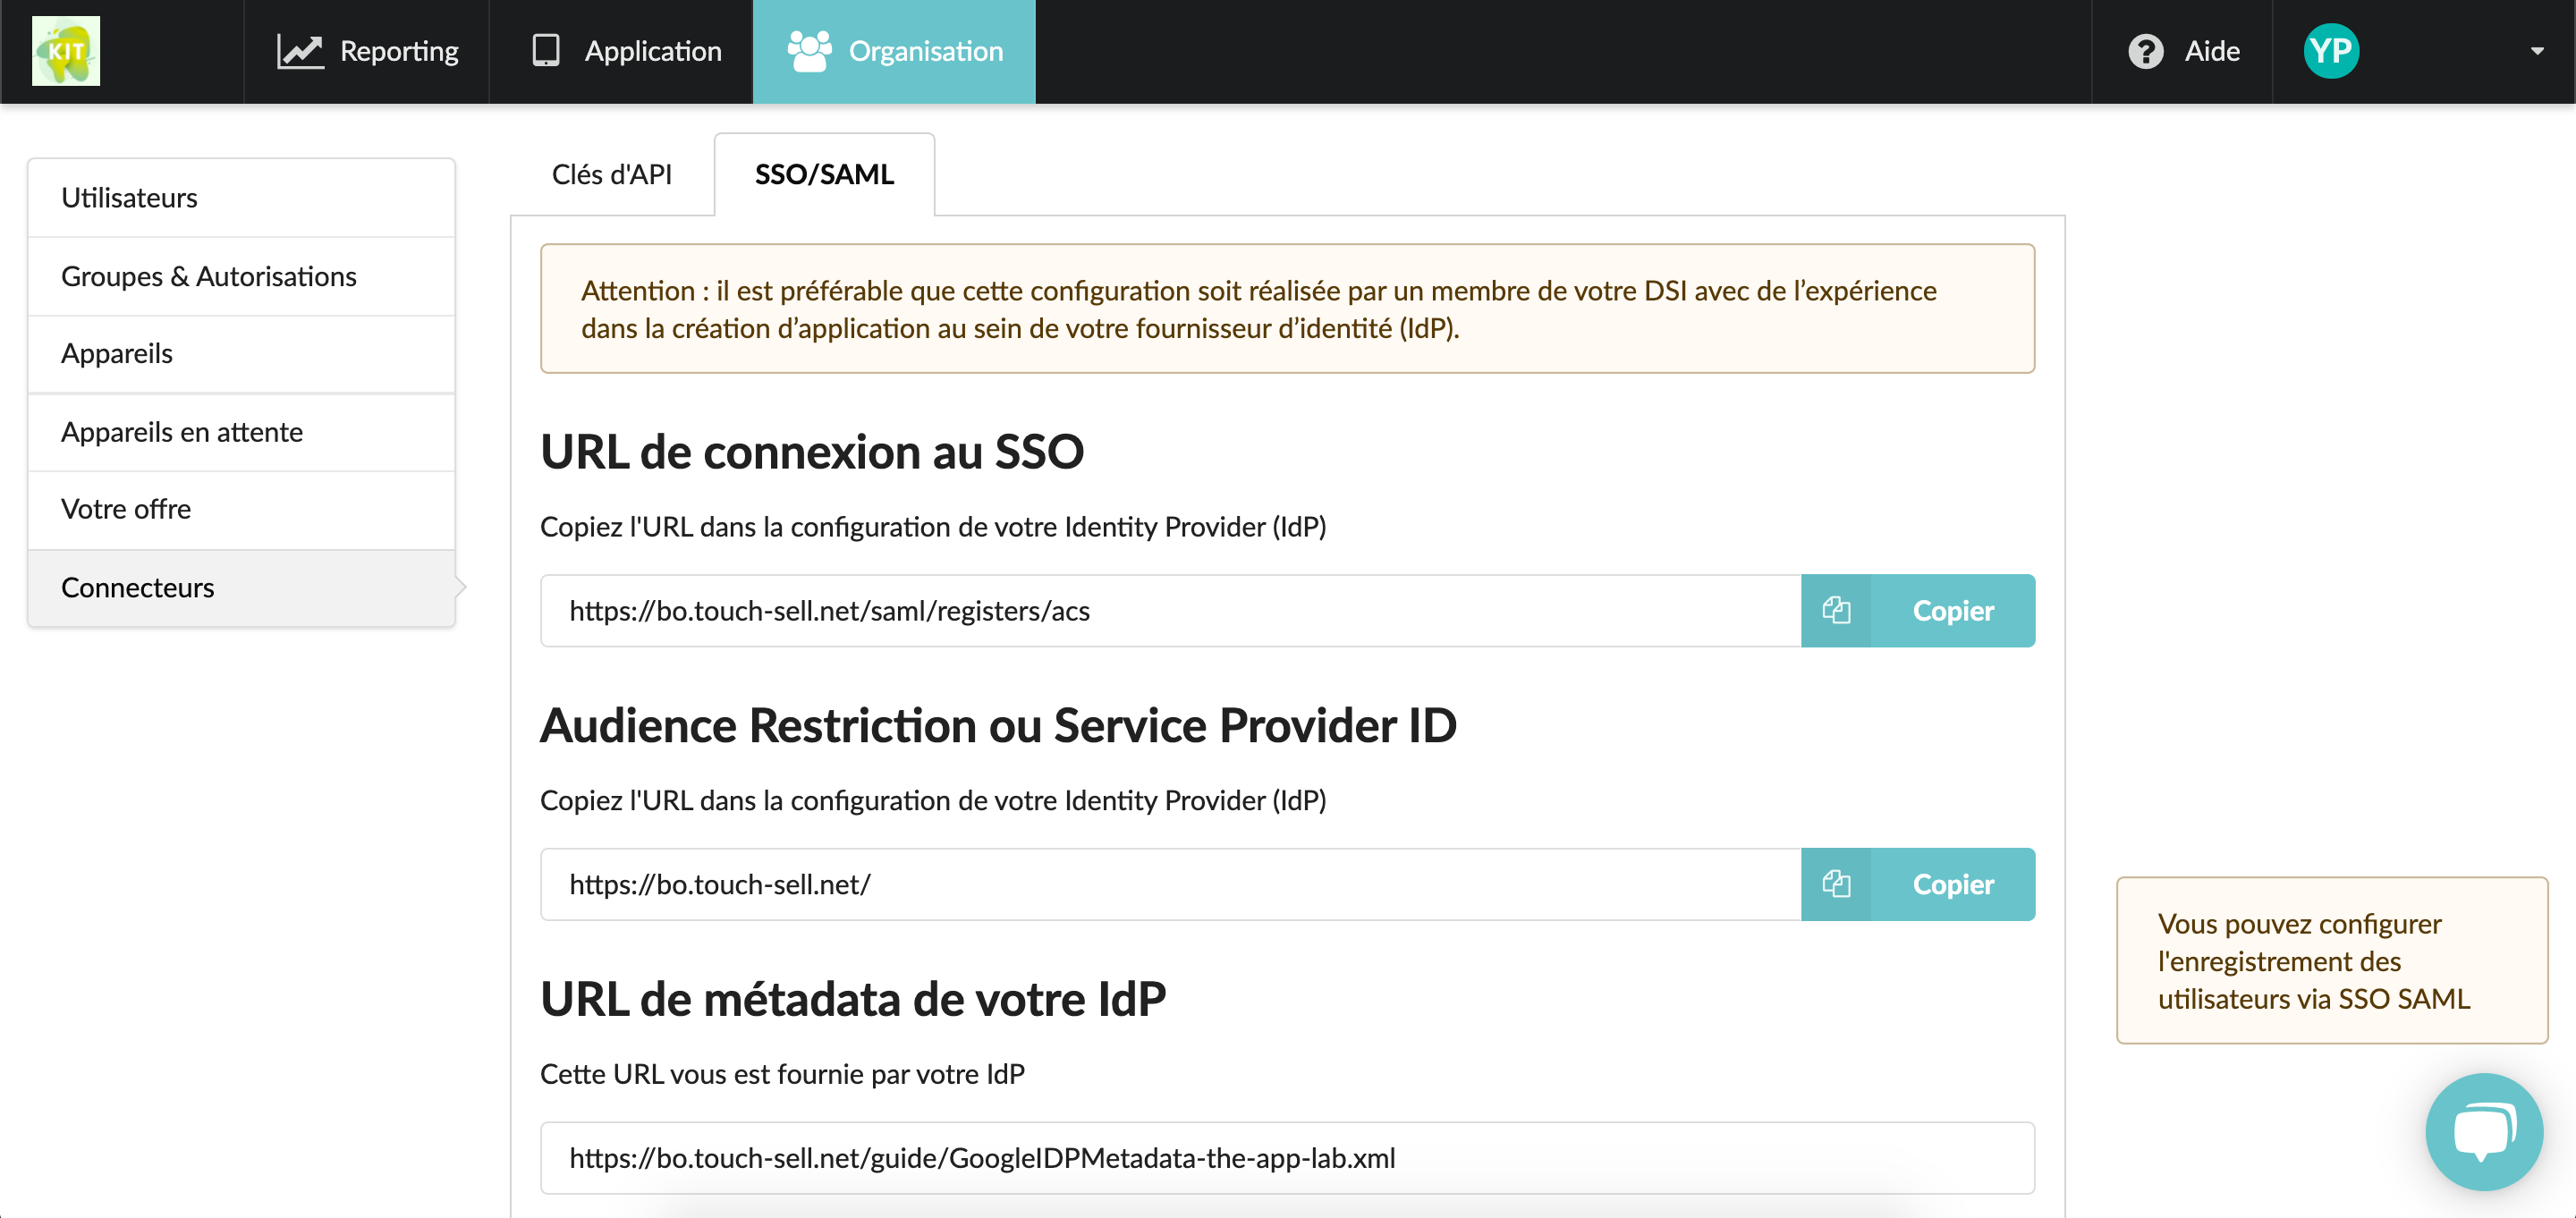The width and height of the screenshot is (2576, 1218).
Task: Select the Organisation menu
Action: point(894,51)
